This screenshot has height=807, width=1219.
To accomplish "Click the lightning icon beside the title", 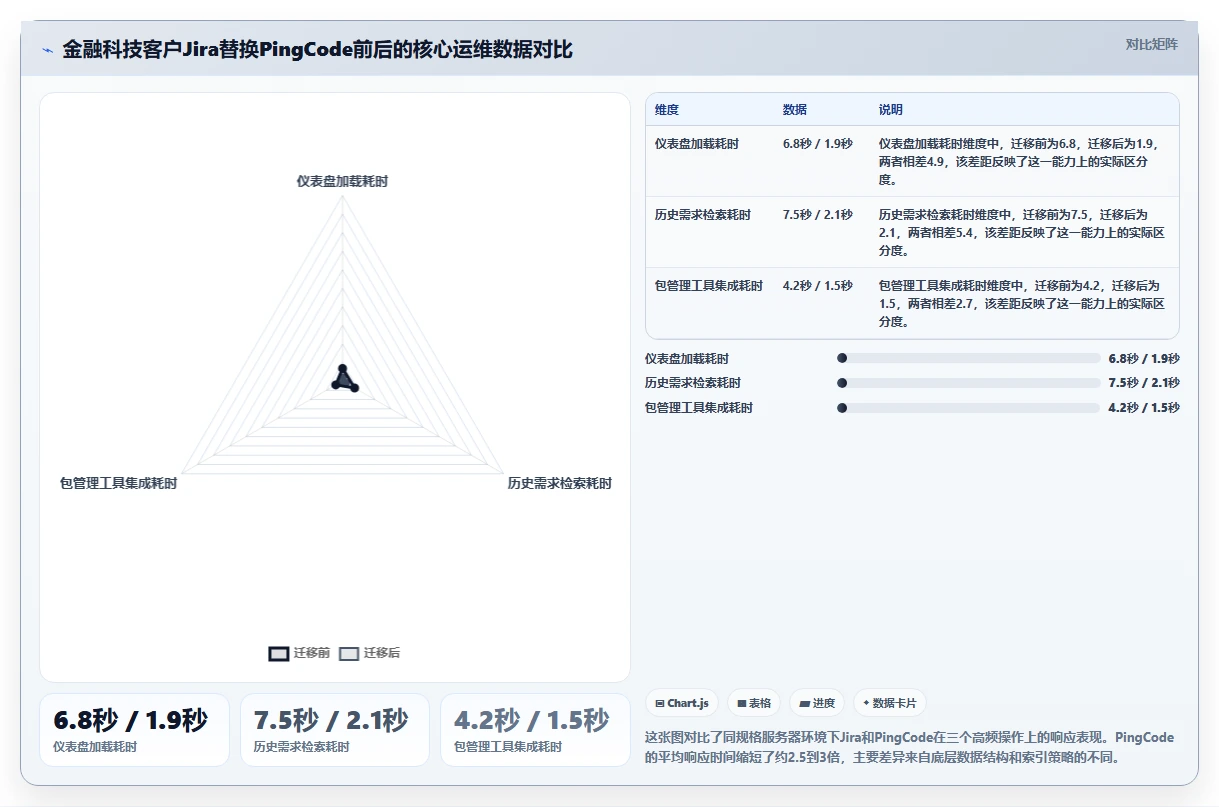I will (48, 50).
